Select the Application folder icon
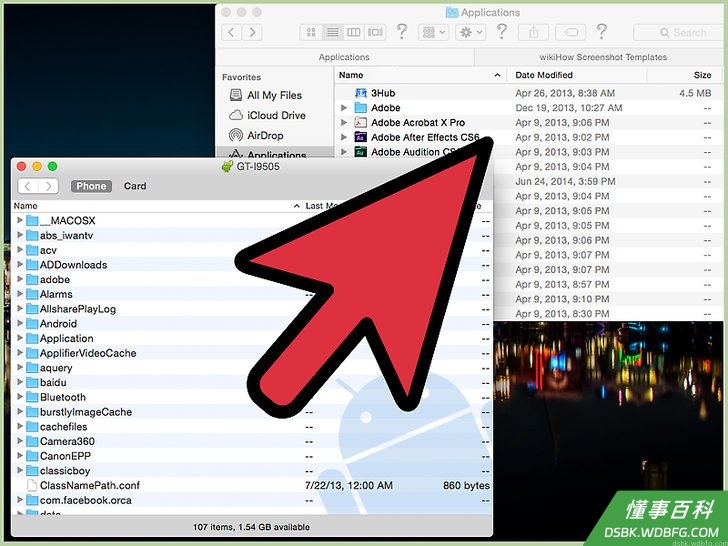 pos(32,338)
